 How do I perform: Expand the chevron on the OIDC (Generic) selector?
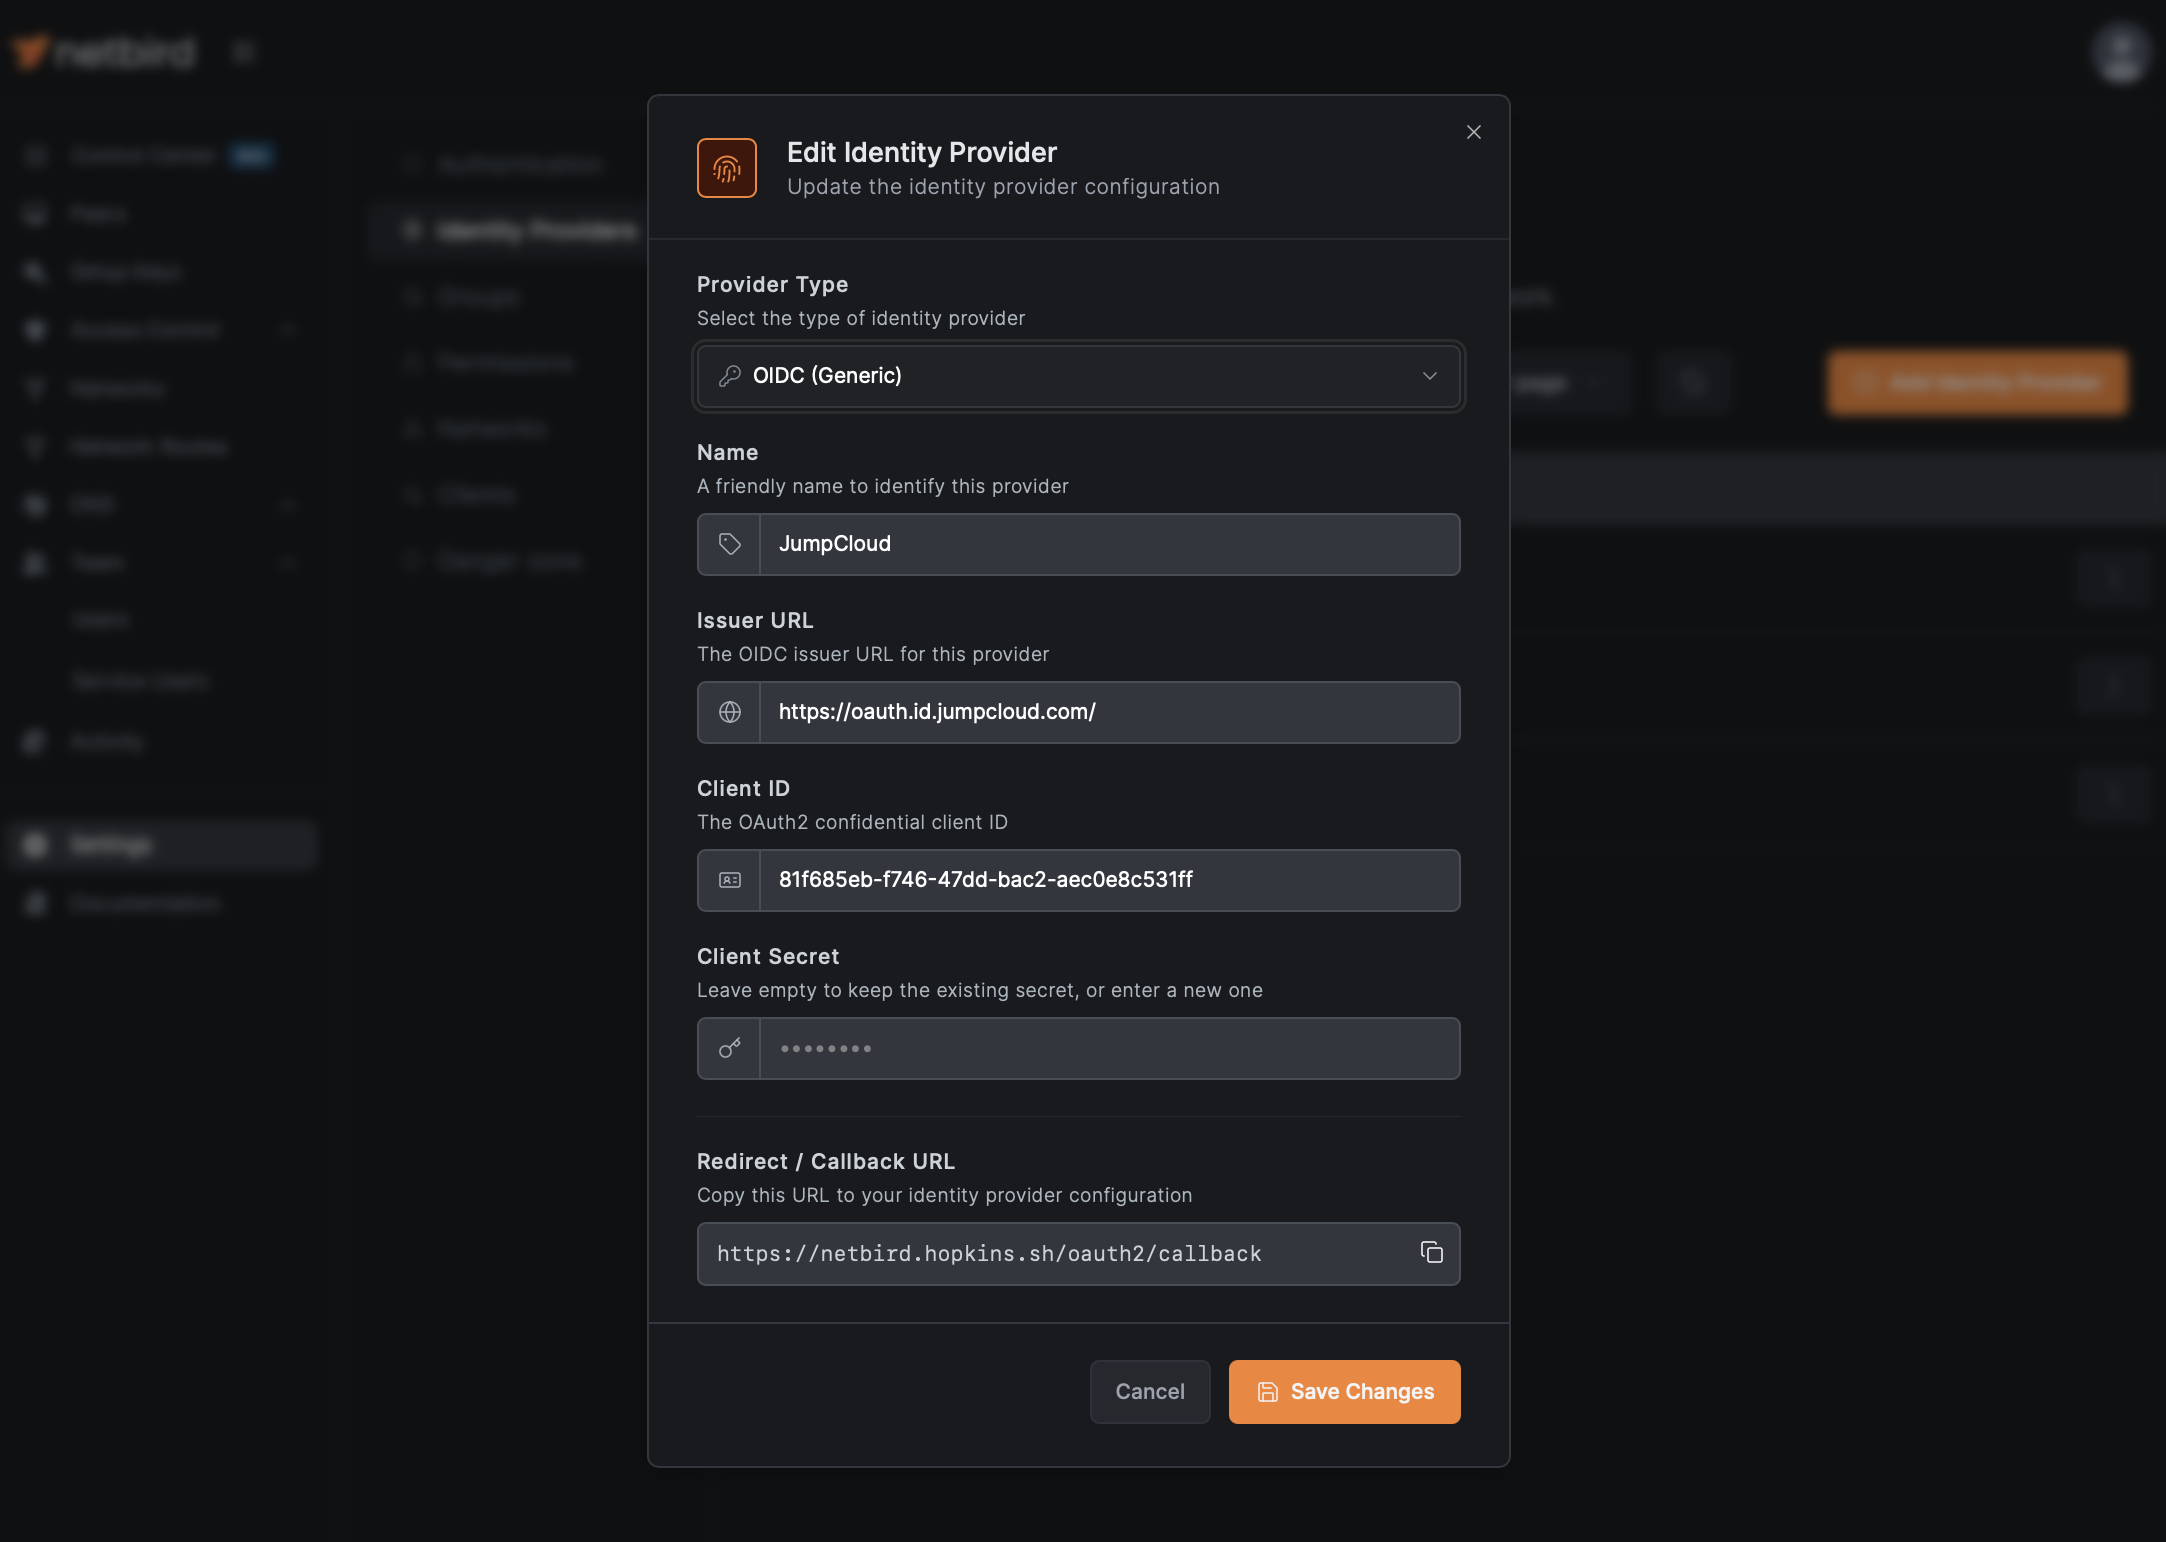[1431, 376]
